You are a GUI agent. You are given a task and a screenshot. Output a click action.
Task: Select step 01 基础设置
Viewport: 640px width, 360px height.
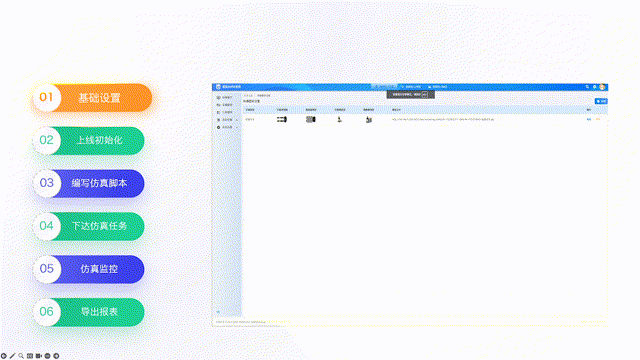click(x=92, y=98)
